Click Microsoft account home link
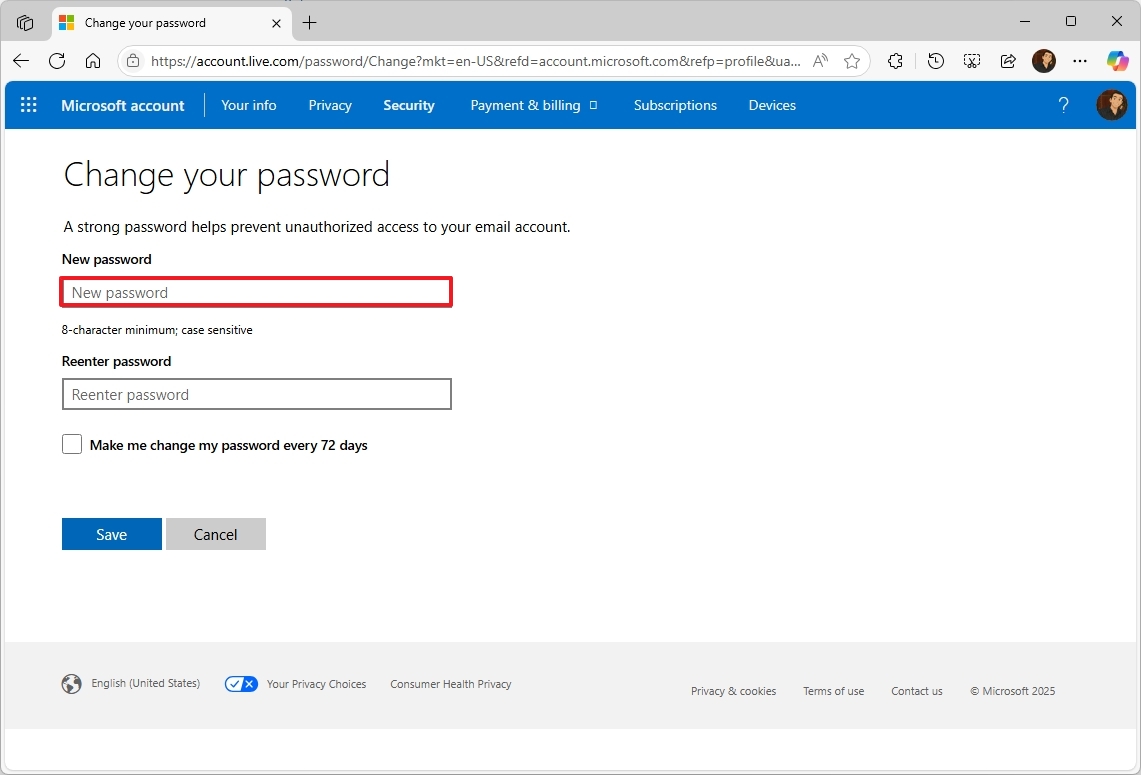Screen dimensions: 1141x775 tap(123, 106)
